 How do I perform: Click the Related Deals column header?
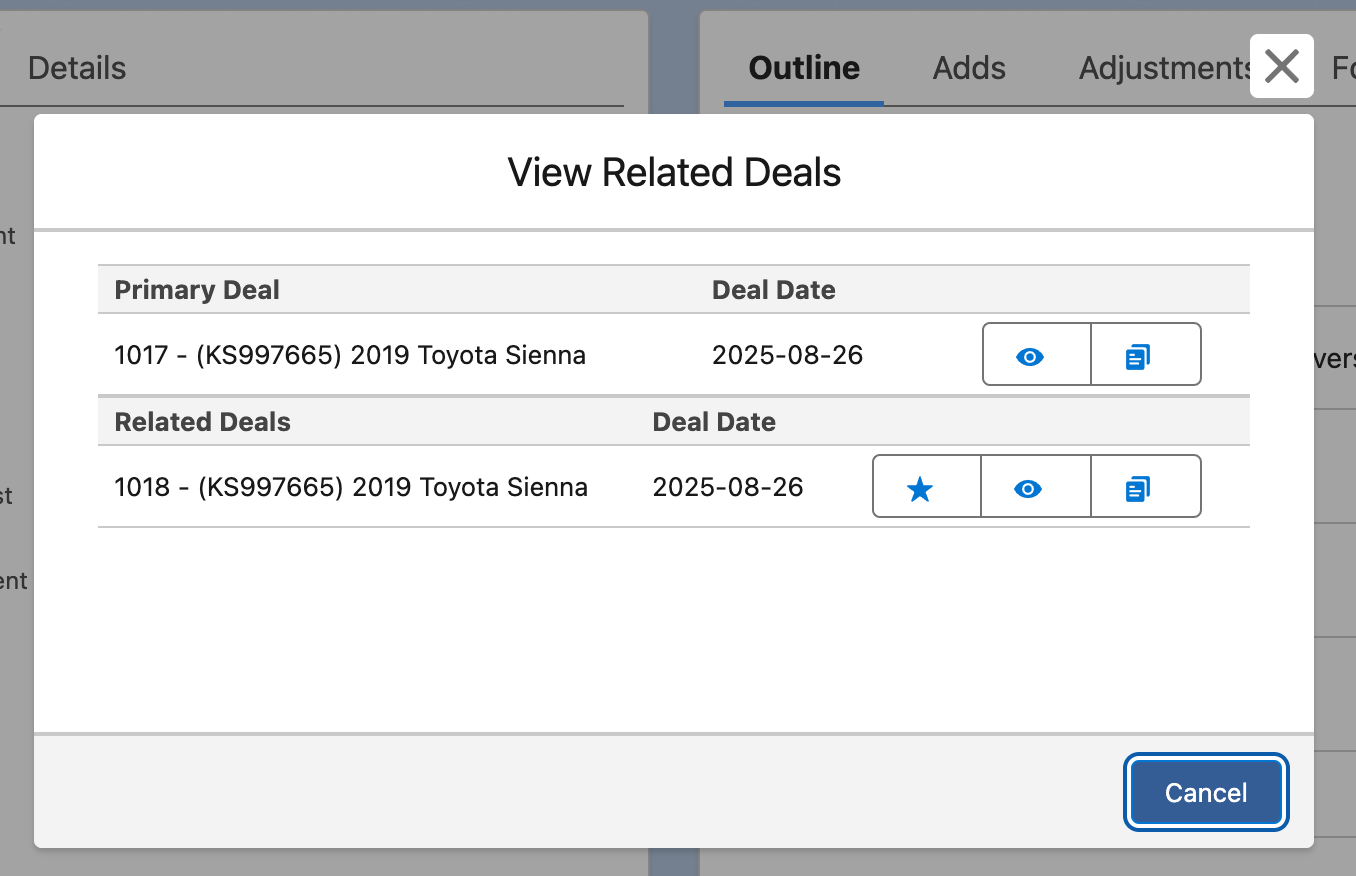point(203,422)
